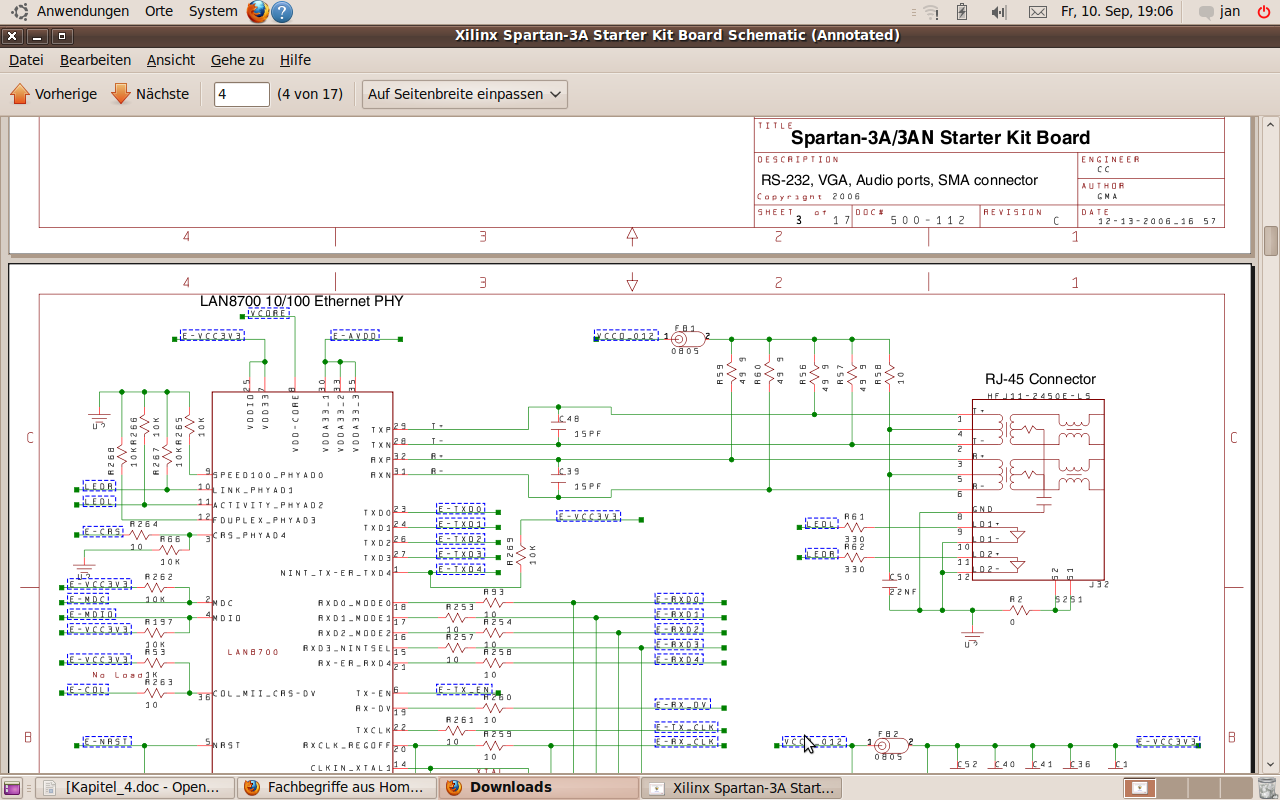The height and width of the screenshot is (800, 1280).
Task: Click the title 'Spartan-3A/3AN Starter Kit Board'
Action: coord(940,138)
